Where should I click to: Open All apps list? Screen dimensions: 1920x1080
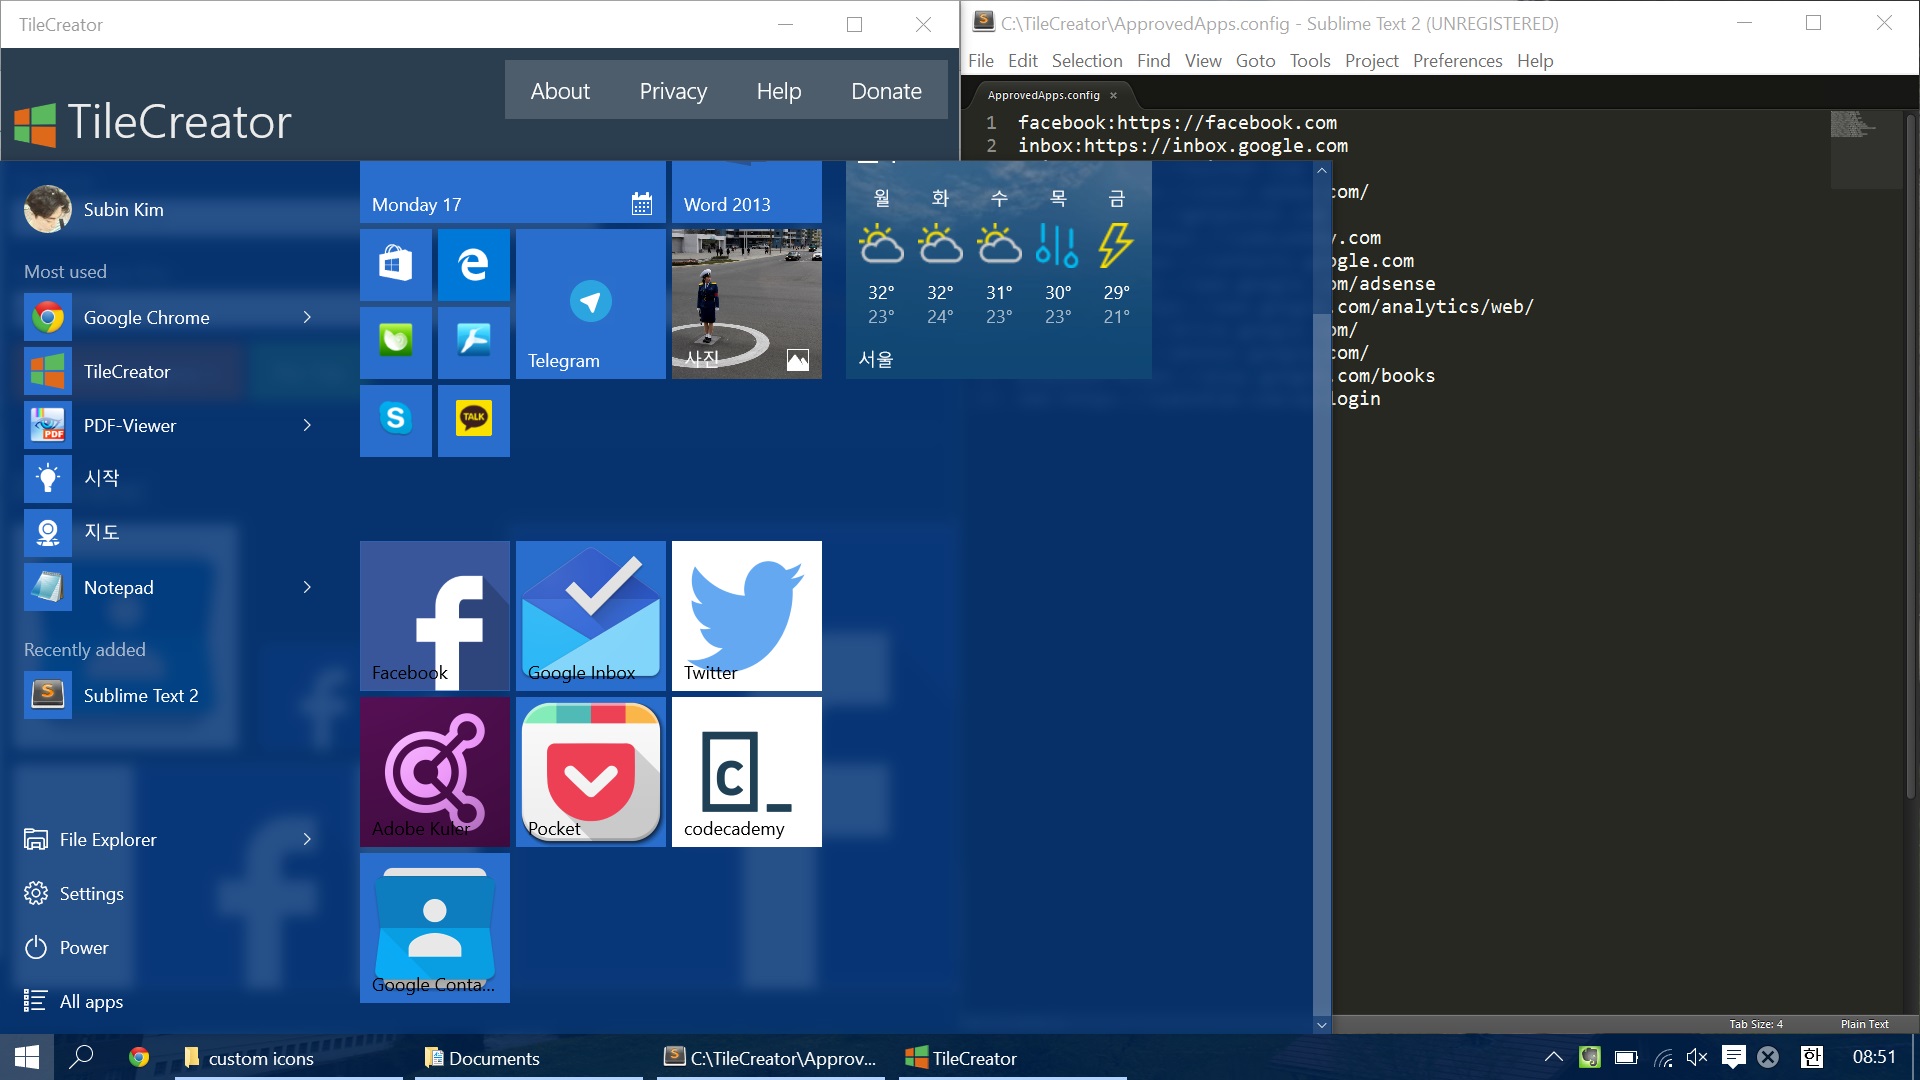90,1001
